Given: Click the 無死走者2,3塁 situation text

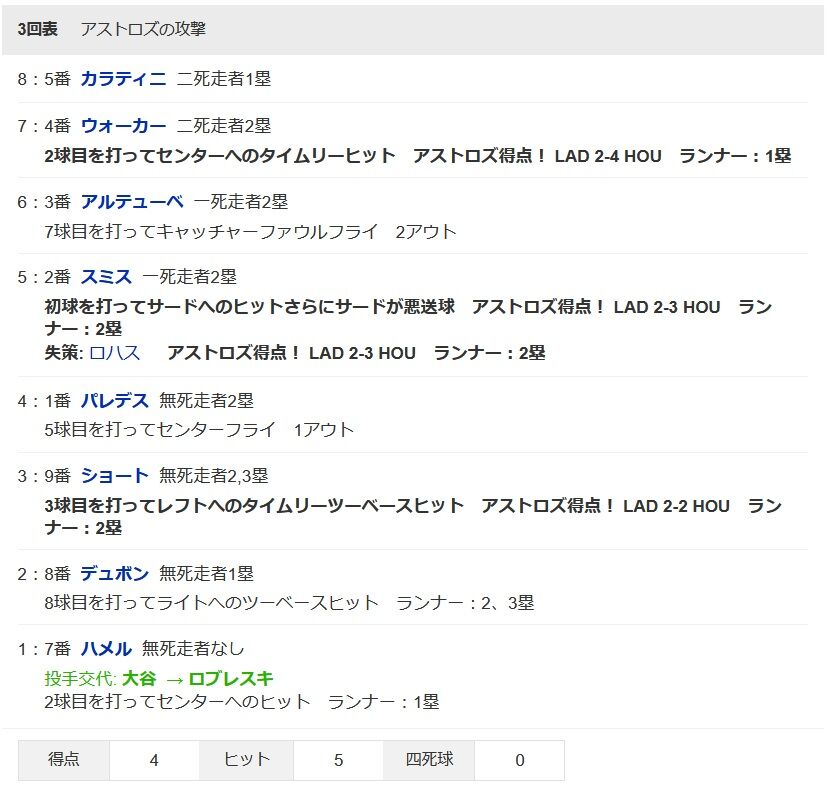Looking at the screenshot, I should 214,476.
